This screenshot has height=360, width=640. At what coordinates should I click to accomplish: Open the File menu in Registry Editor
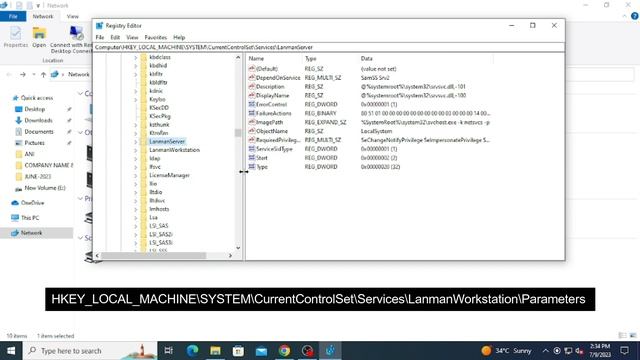(100, 37)
